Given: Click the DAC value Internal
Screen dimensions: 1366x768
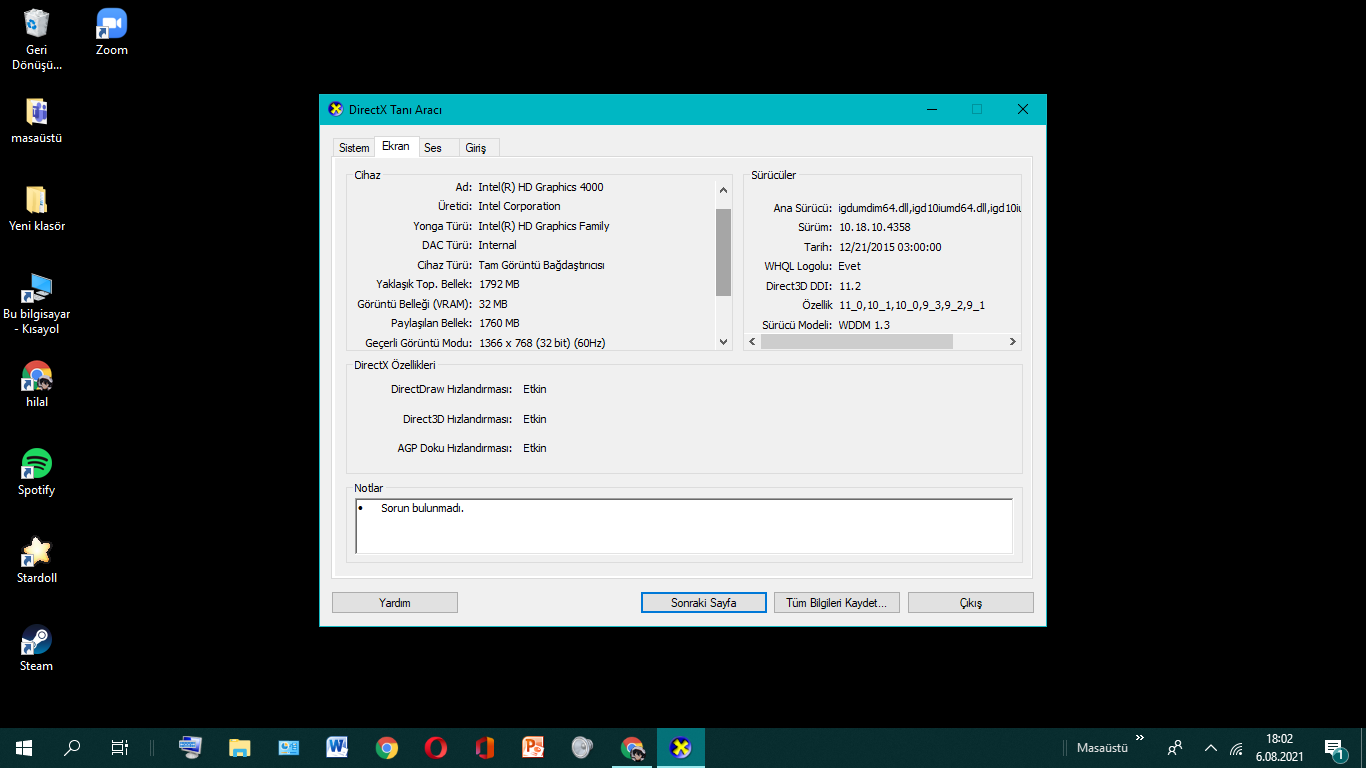Looking at the screenshot, I should pos(497,245).
